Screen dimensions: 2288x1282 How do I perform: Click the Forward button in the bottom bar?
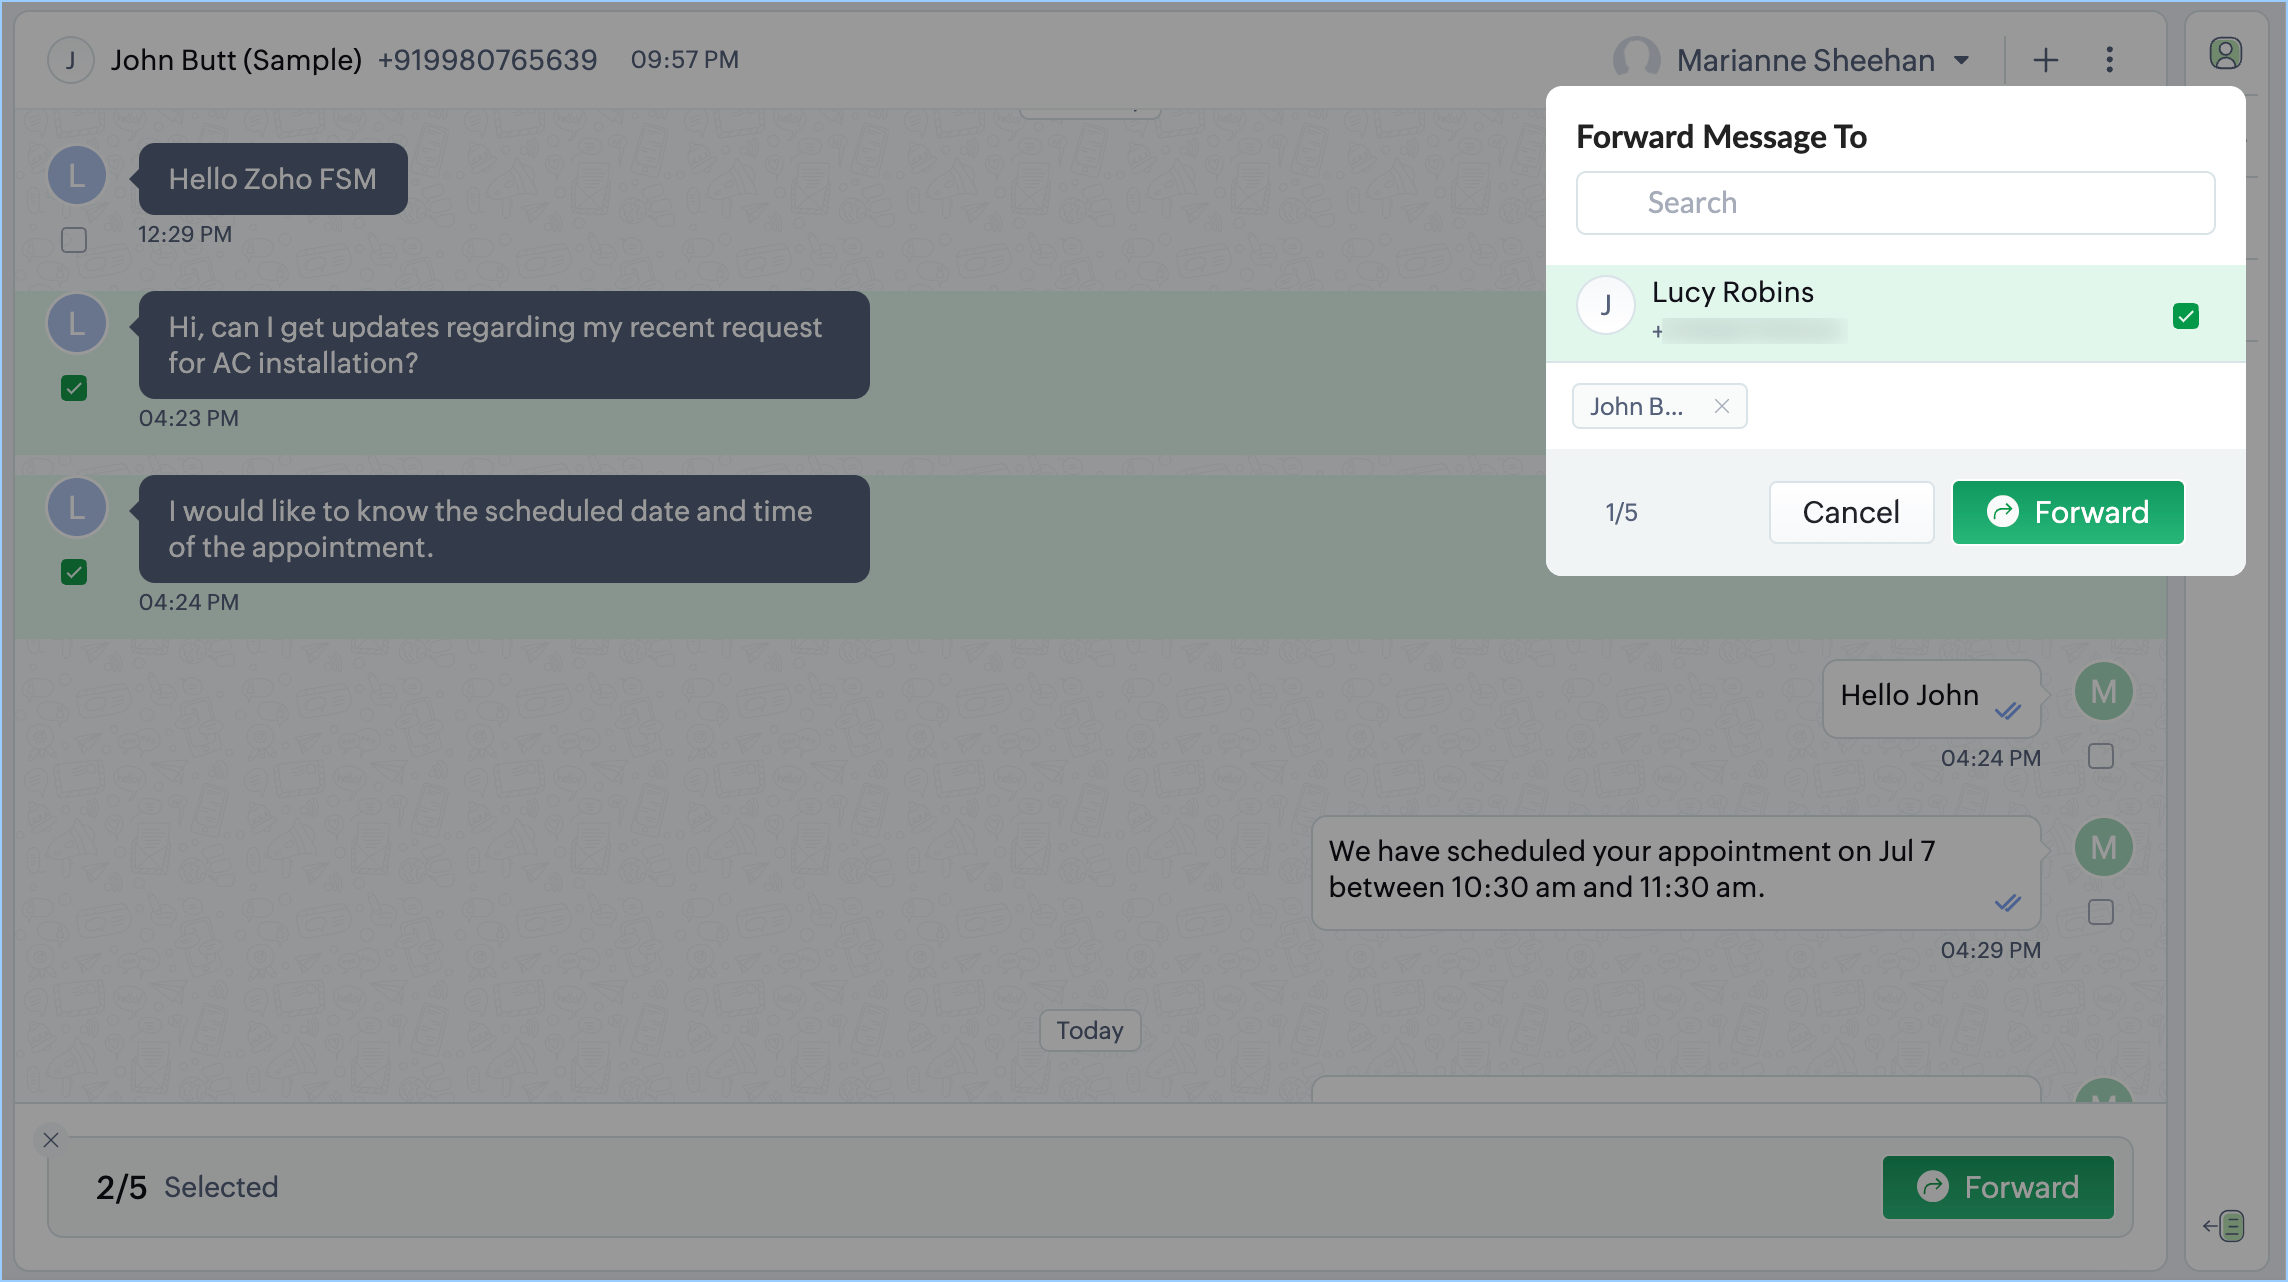(x=1997, y=1187)
